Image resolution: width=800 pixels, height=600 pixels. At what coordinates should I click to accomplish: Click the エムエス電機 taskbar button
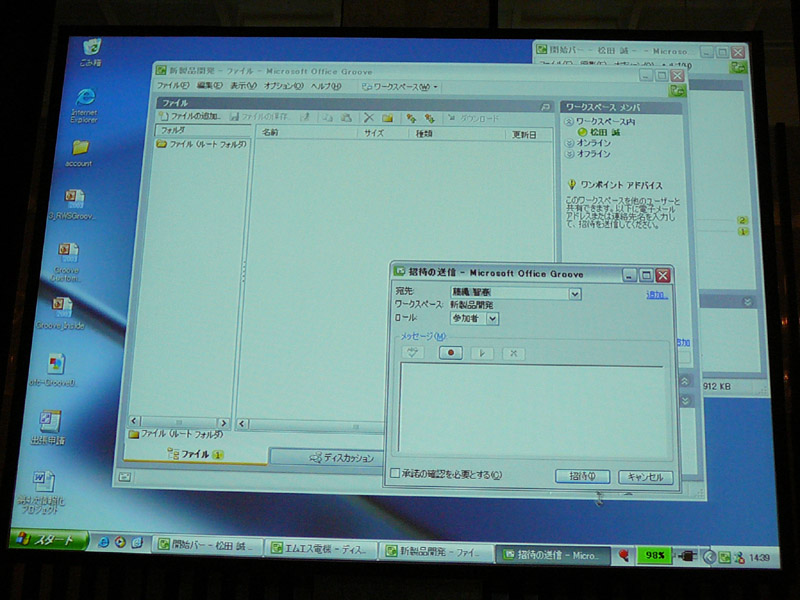(x=320, y=549)
